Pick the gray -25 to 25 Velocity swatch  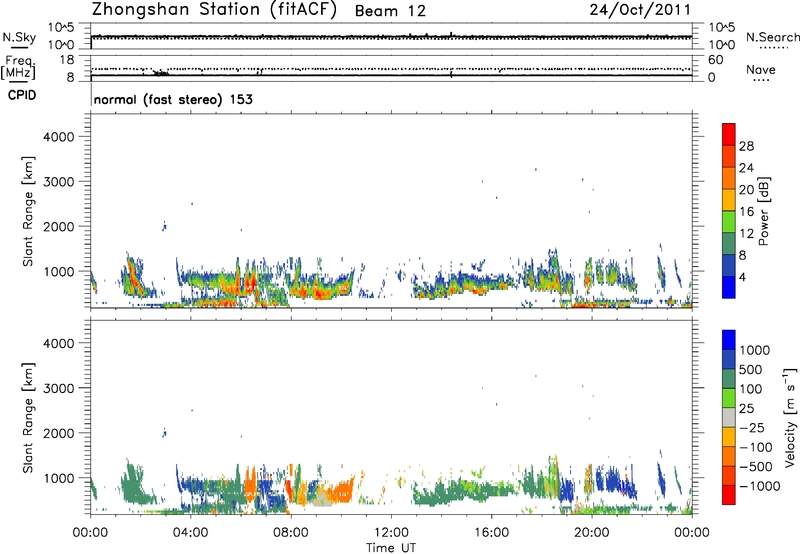pos(729,417)
